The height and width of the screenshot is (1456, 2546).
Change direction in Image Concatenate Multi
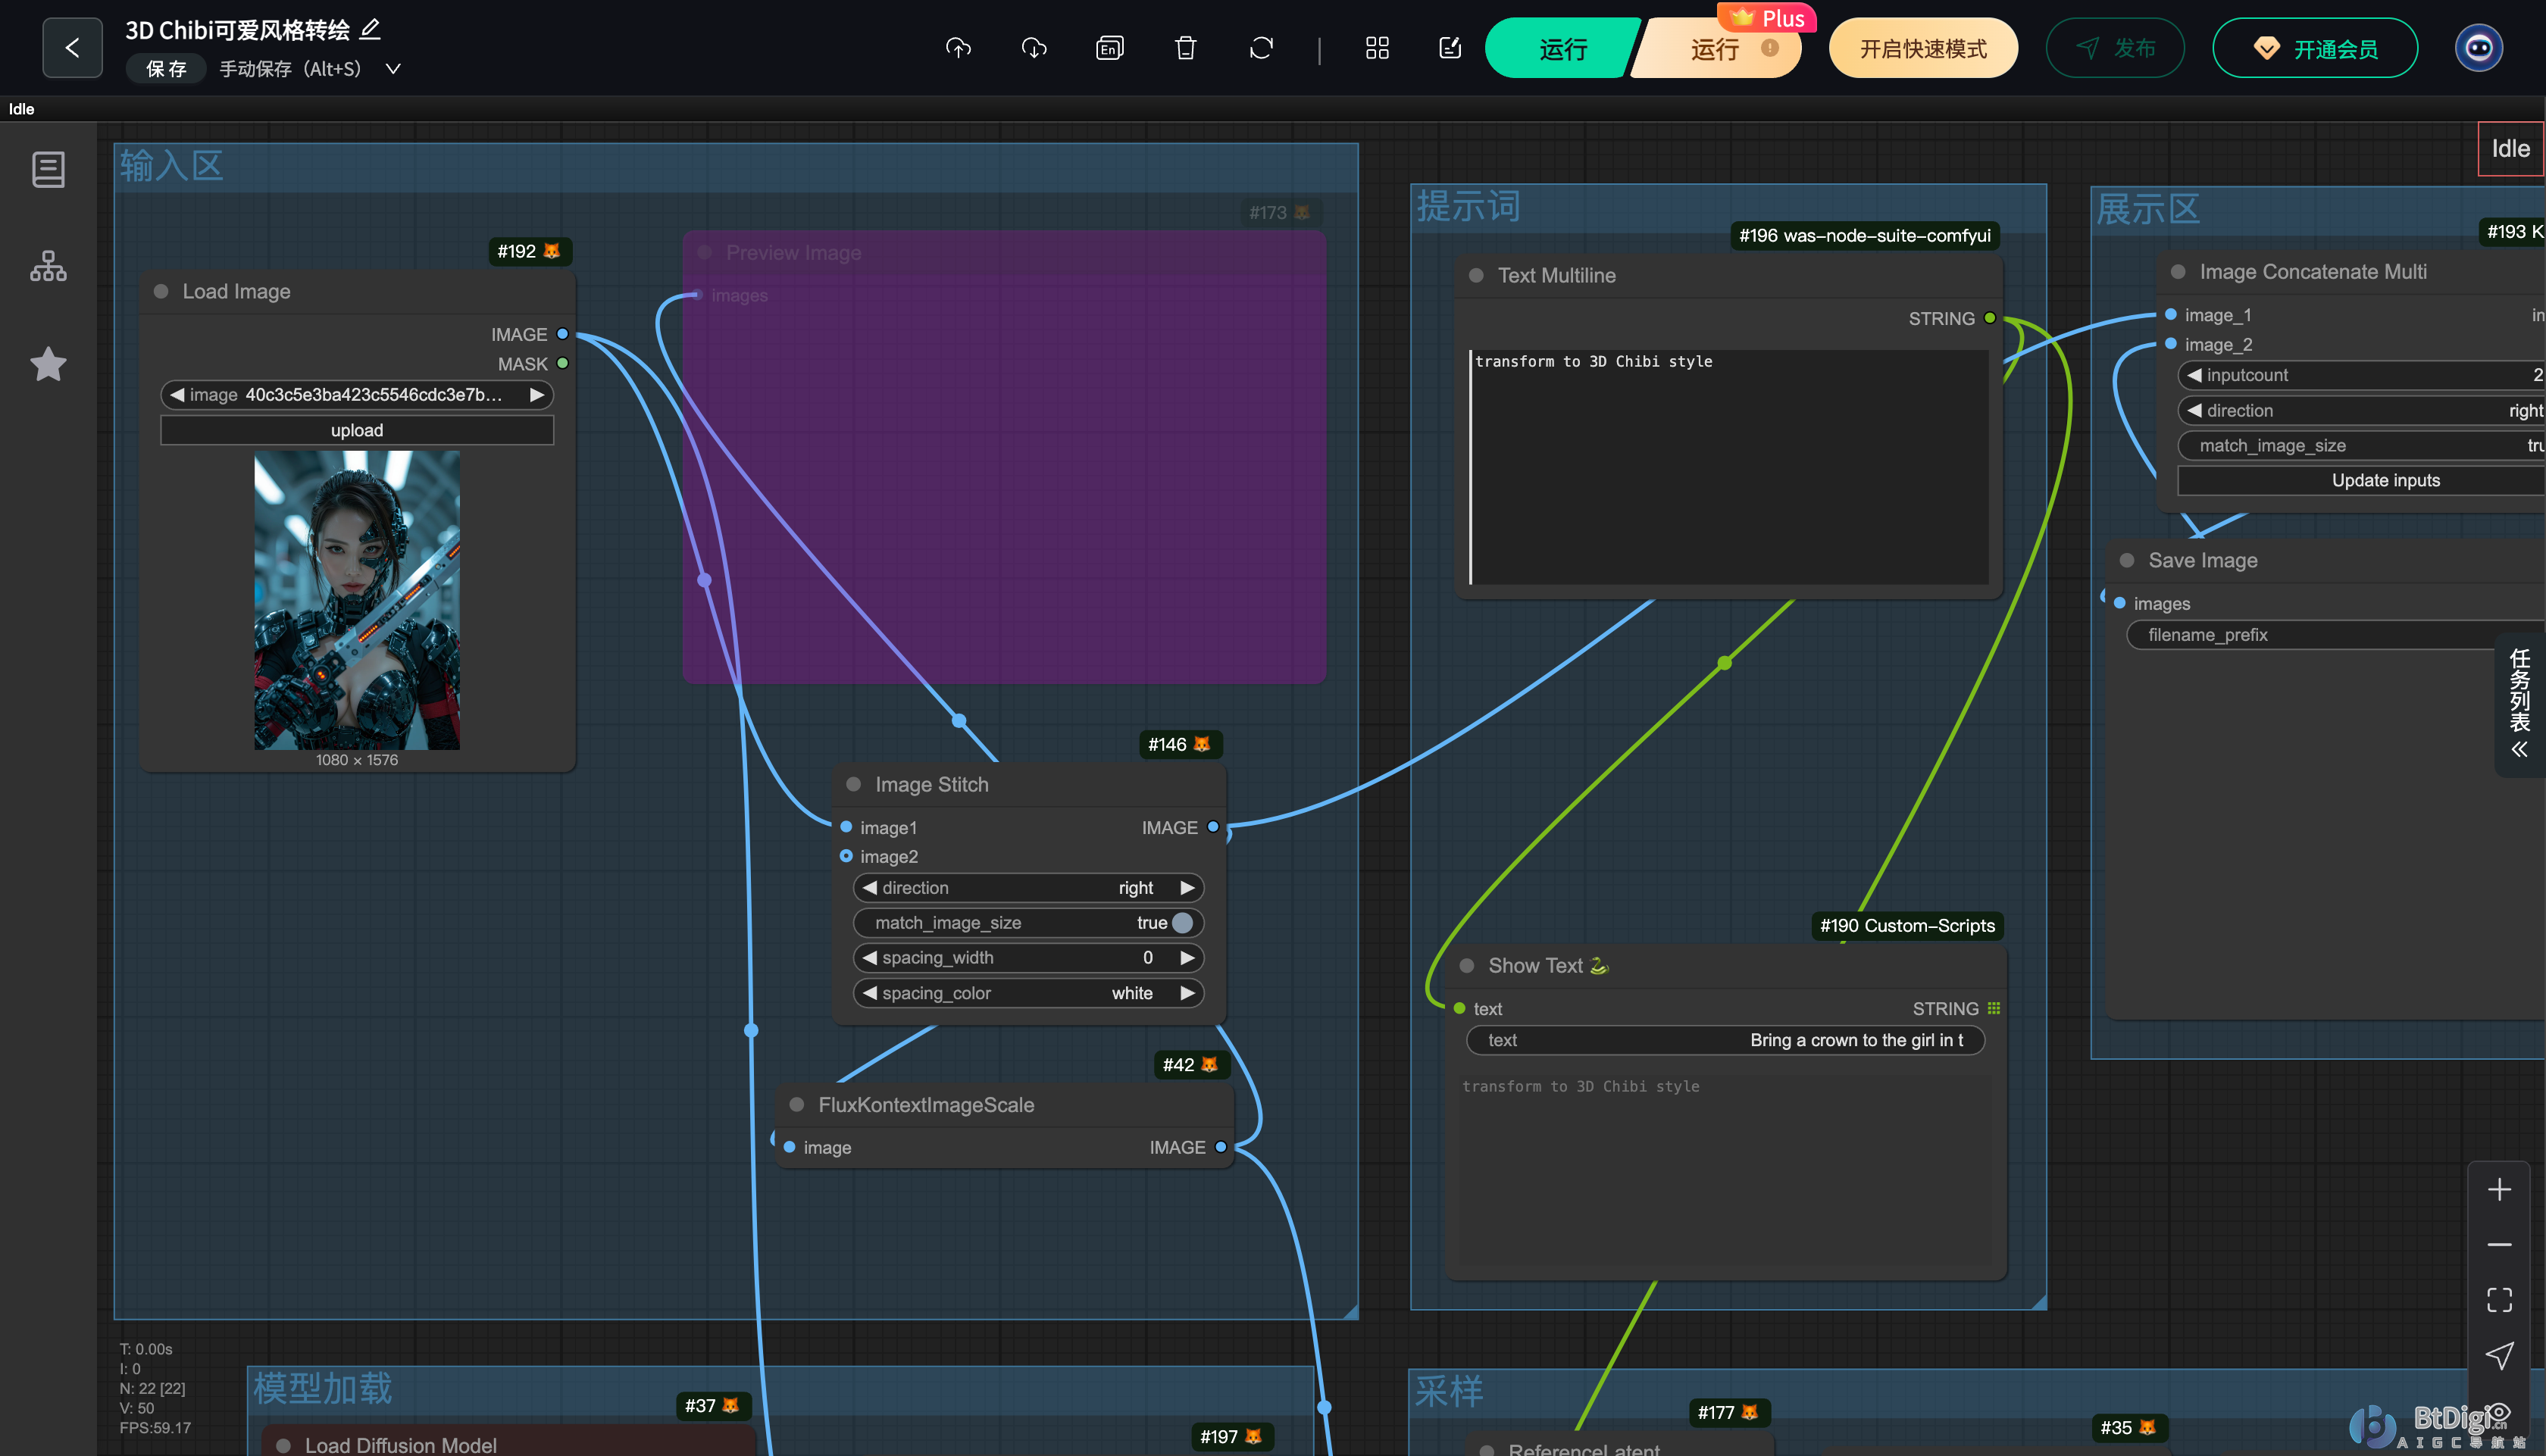pos(2362,410)
